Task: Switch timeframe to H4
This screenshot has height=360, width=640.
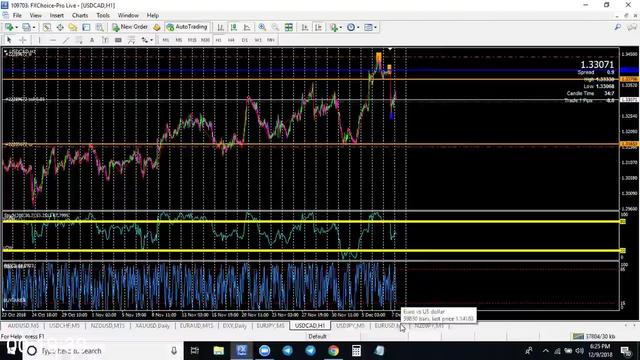Action: click(x=231, y=40)
